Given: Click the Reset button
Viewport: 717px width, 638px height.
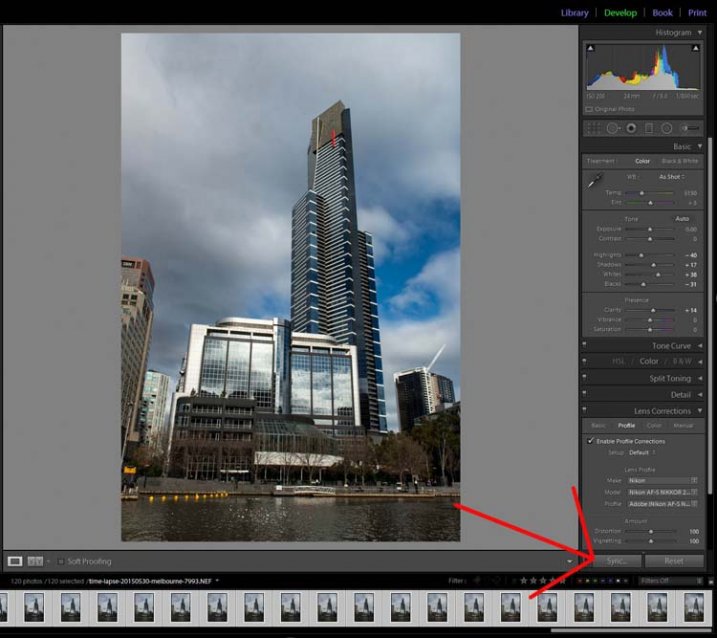Looking at the screenshot, I should click(x=673, y=561).
